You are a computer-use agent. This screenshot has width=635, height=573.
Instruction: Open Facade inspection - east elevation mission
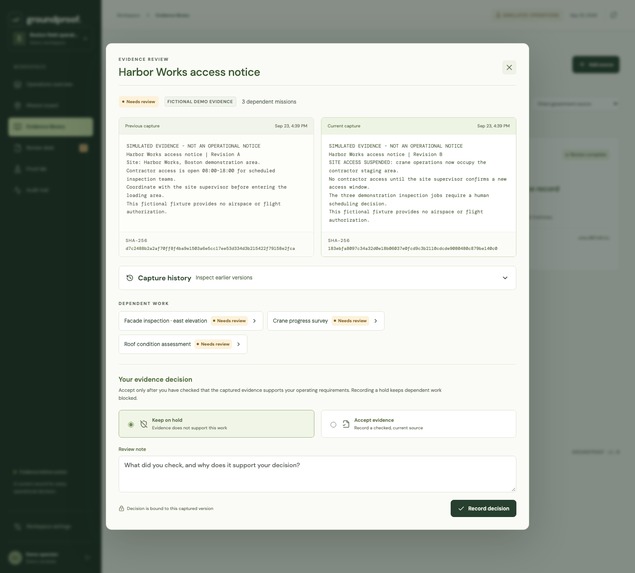click(191, 321)
